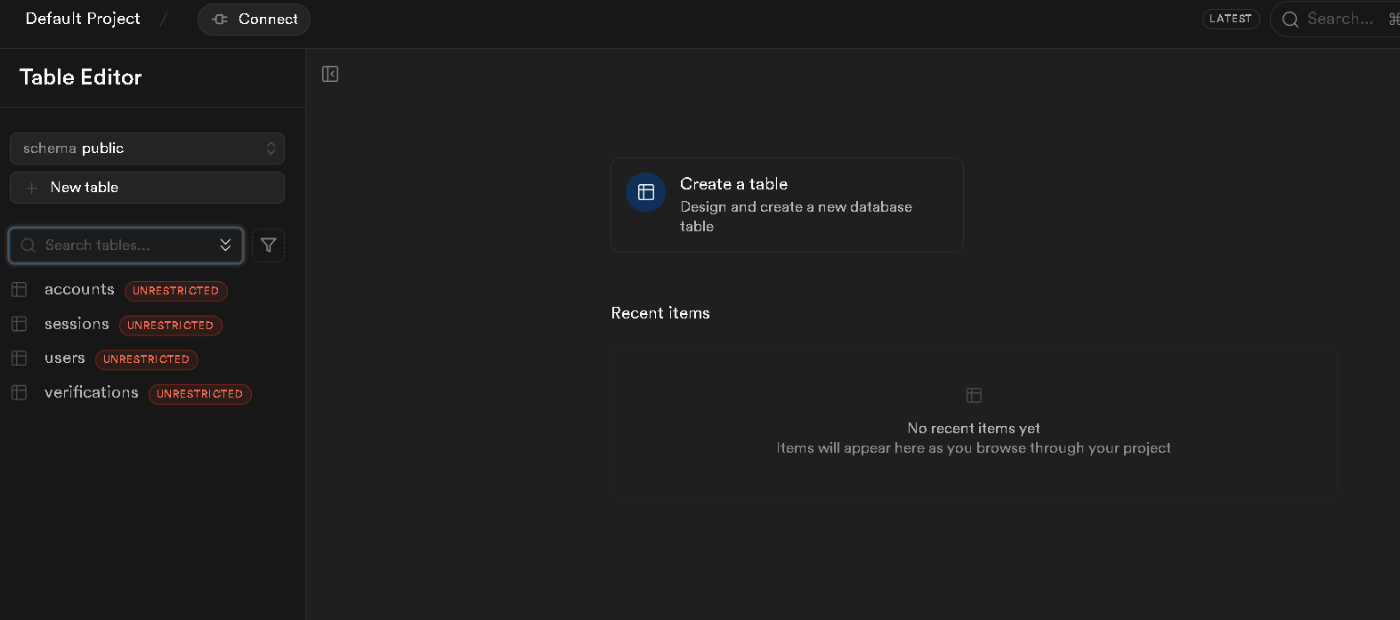Click the UNRESTRICTED badge on verifications

(200, 394)
